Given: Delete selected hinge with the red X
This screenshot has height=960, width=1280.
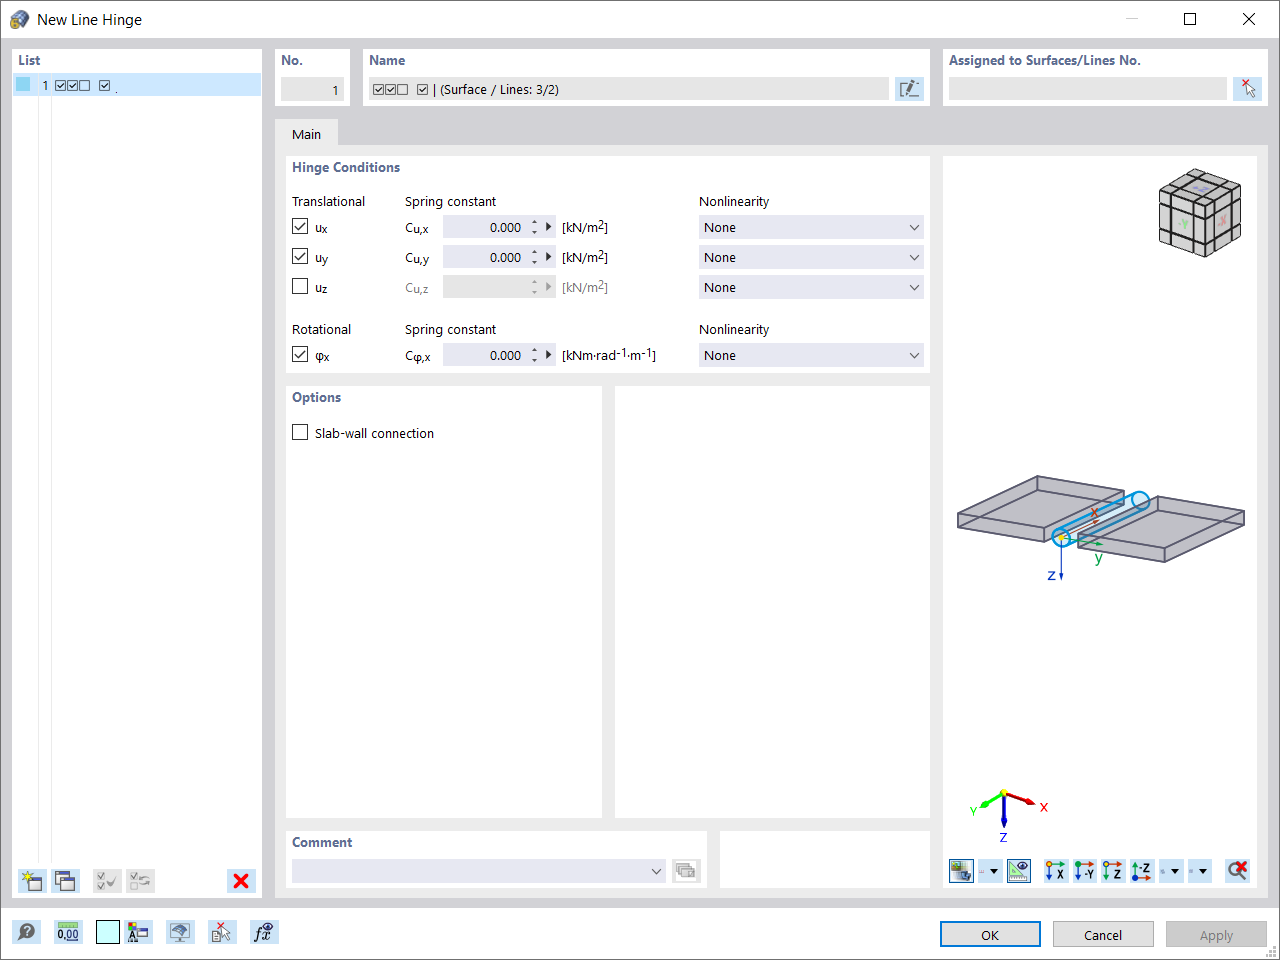Looking at the screenshot, I should pyautogui.click(x=241, y=881).
